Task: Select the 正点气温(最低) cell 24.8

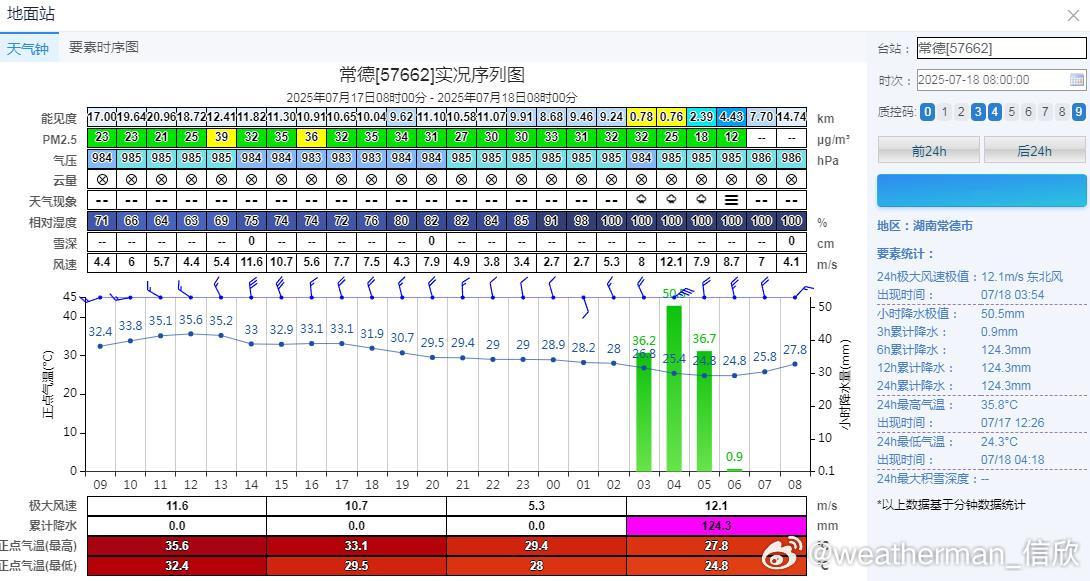Action: 716,566
